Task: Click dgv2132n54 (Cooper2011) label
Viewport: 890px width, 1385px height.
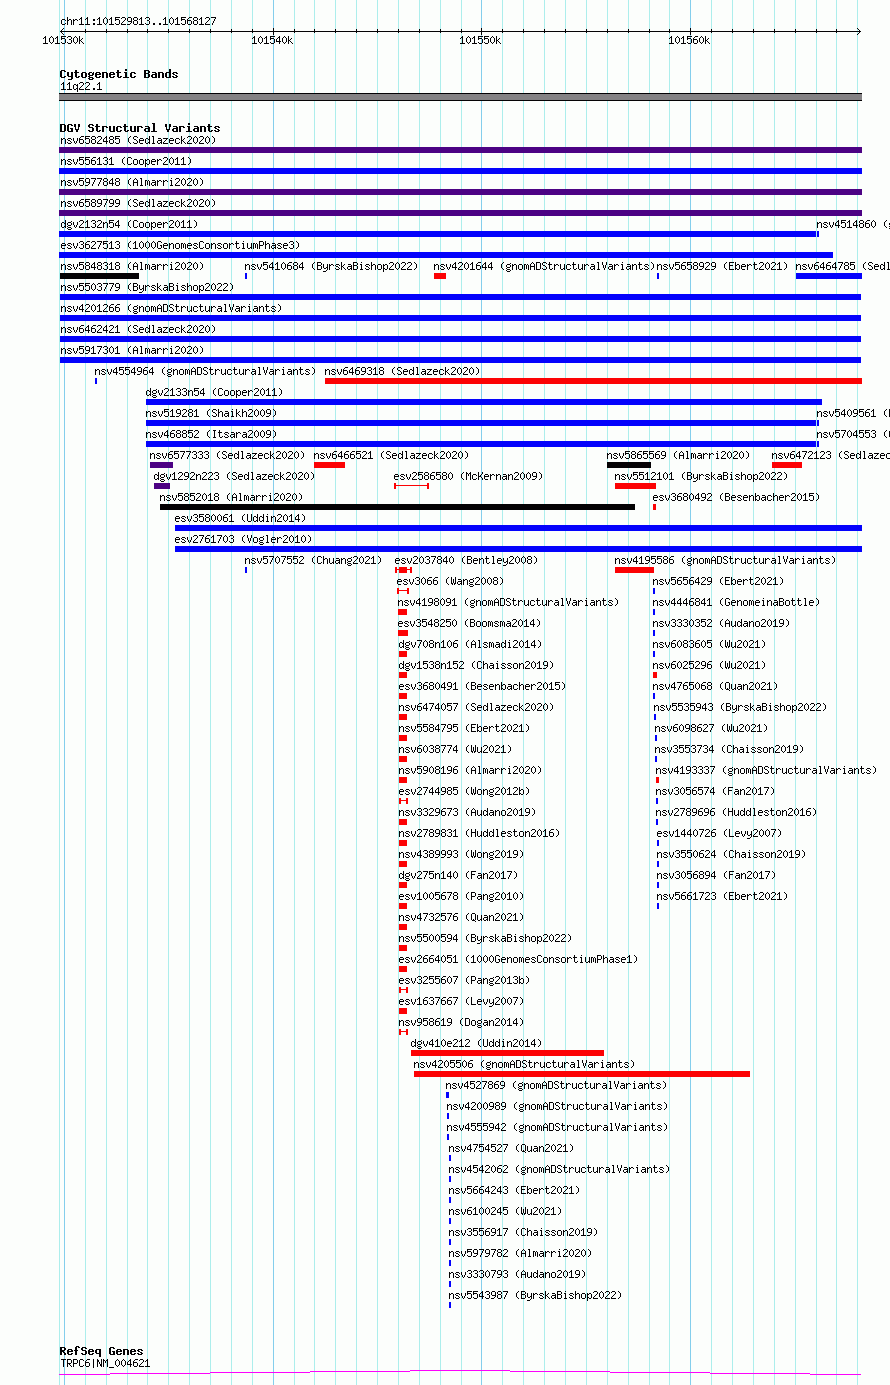Action: [x=129, y=224]
